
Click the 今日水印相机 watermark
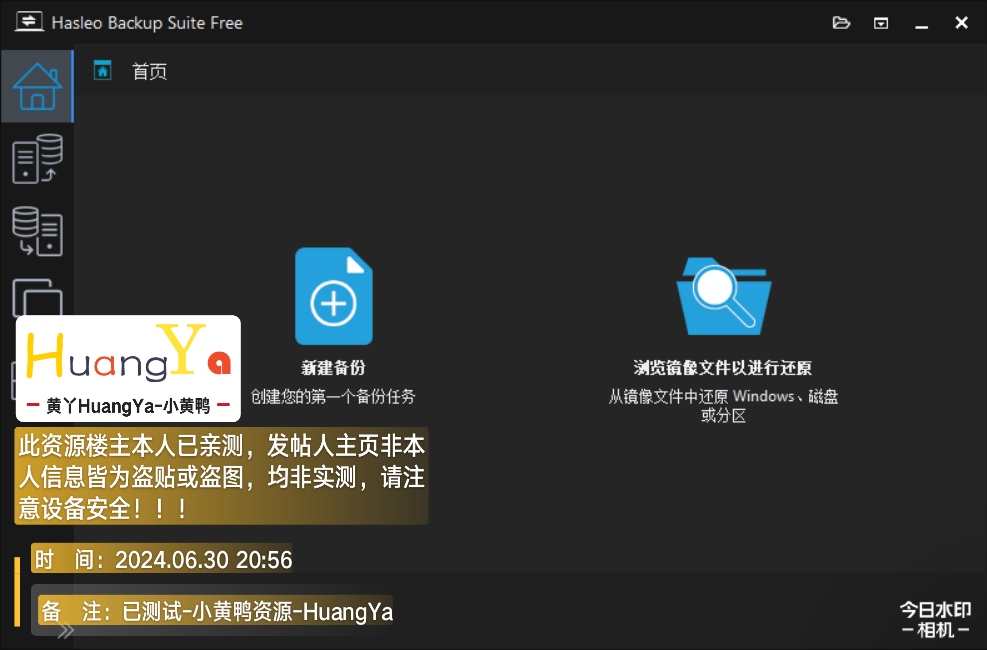pyautogui.click(x=935, y=620)
